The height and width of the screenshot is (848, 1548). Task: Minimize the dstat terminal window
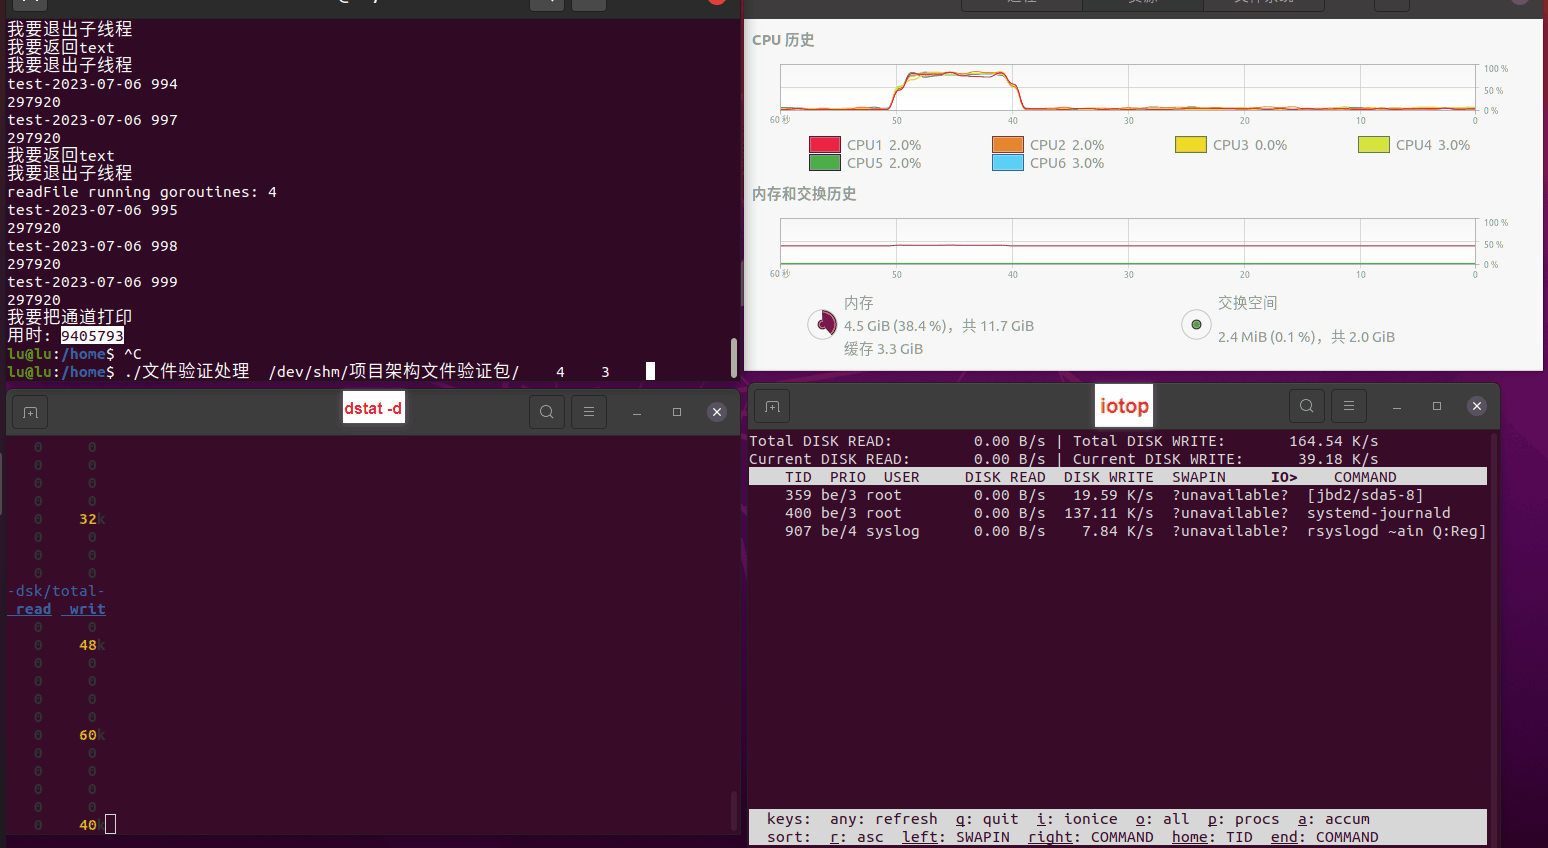[637, 412]
